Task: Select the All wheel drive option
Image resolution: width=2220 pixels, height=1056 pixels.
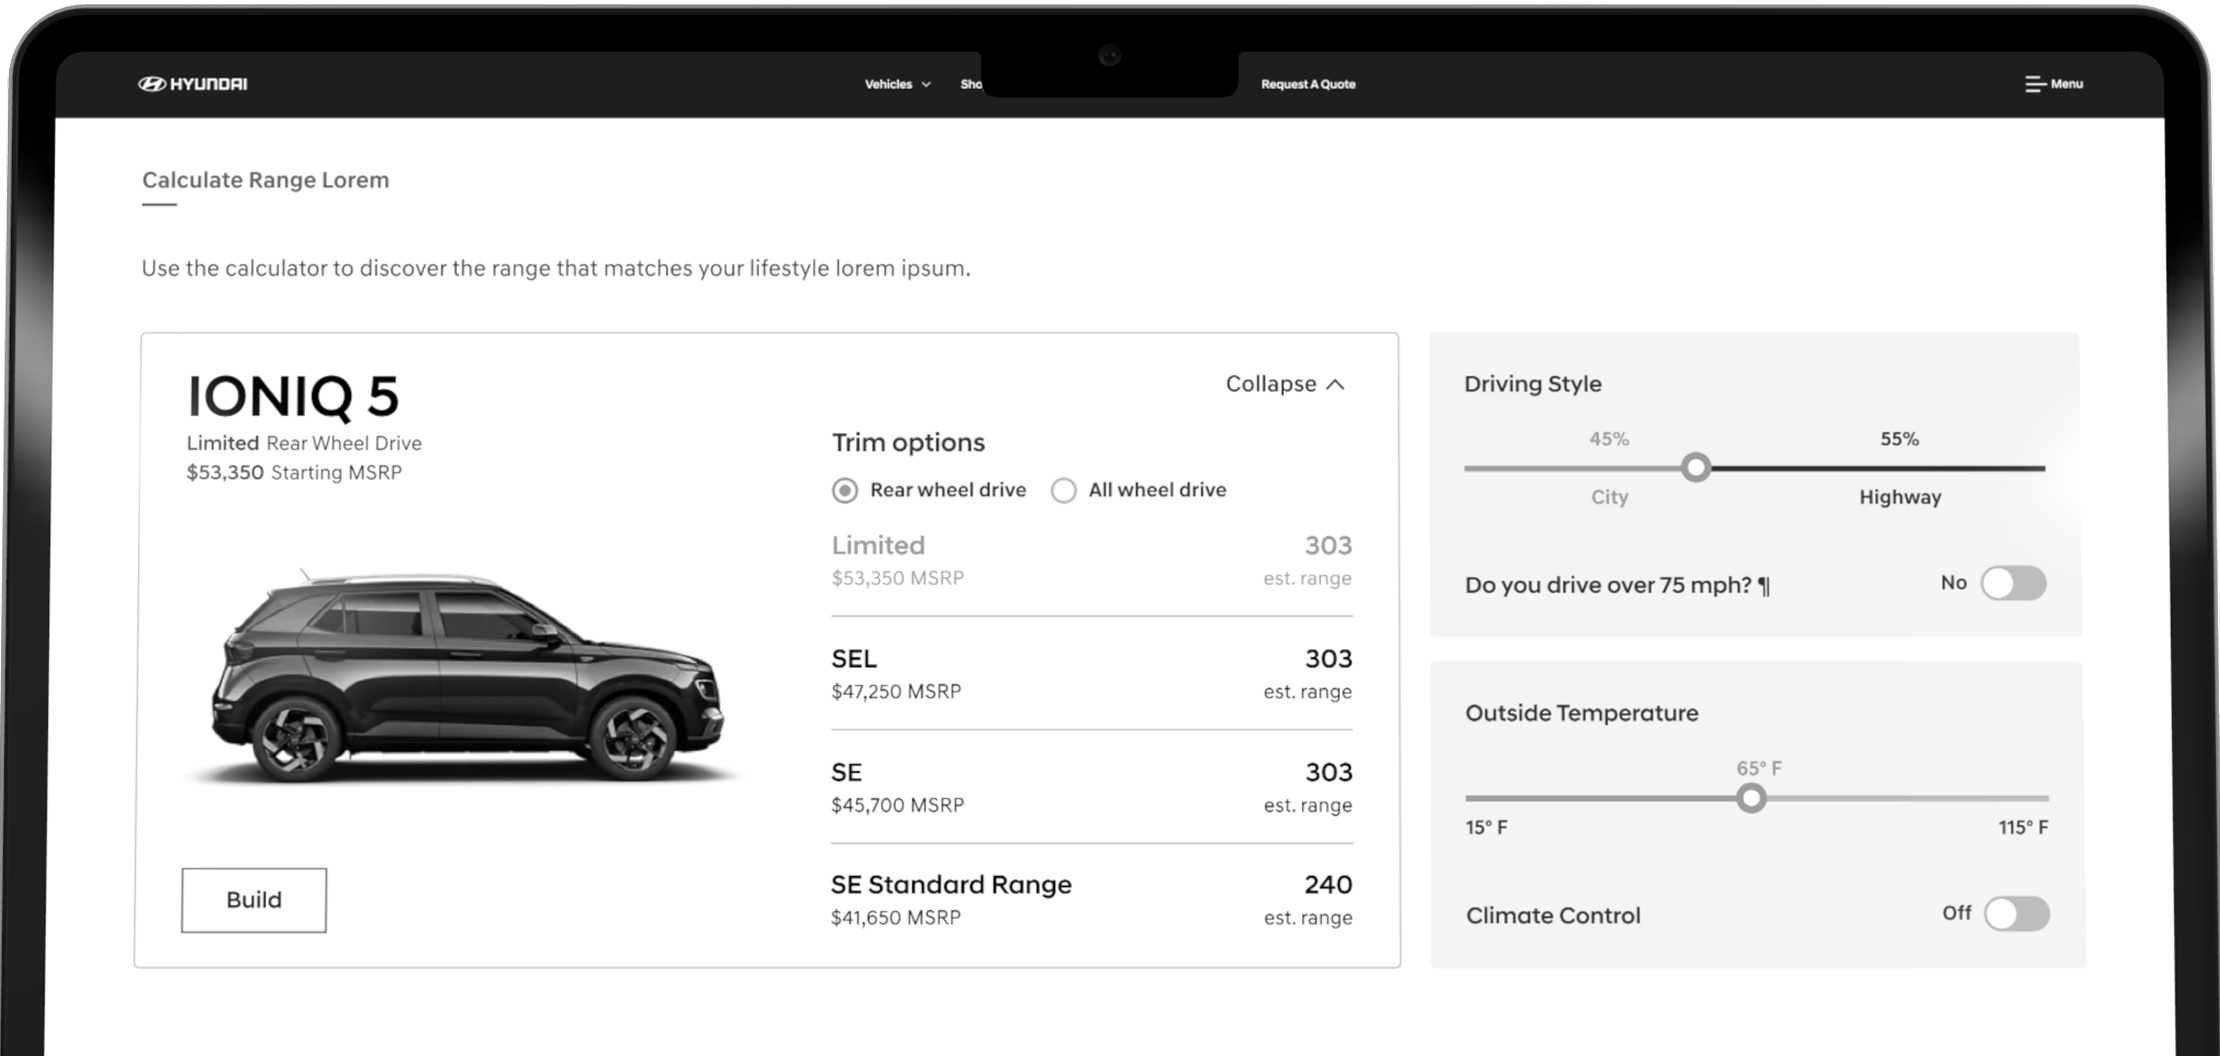Action: pos(1063,490)
